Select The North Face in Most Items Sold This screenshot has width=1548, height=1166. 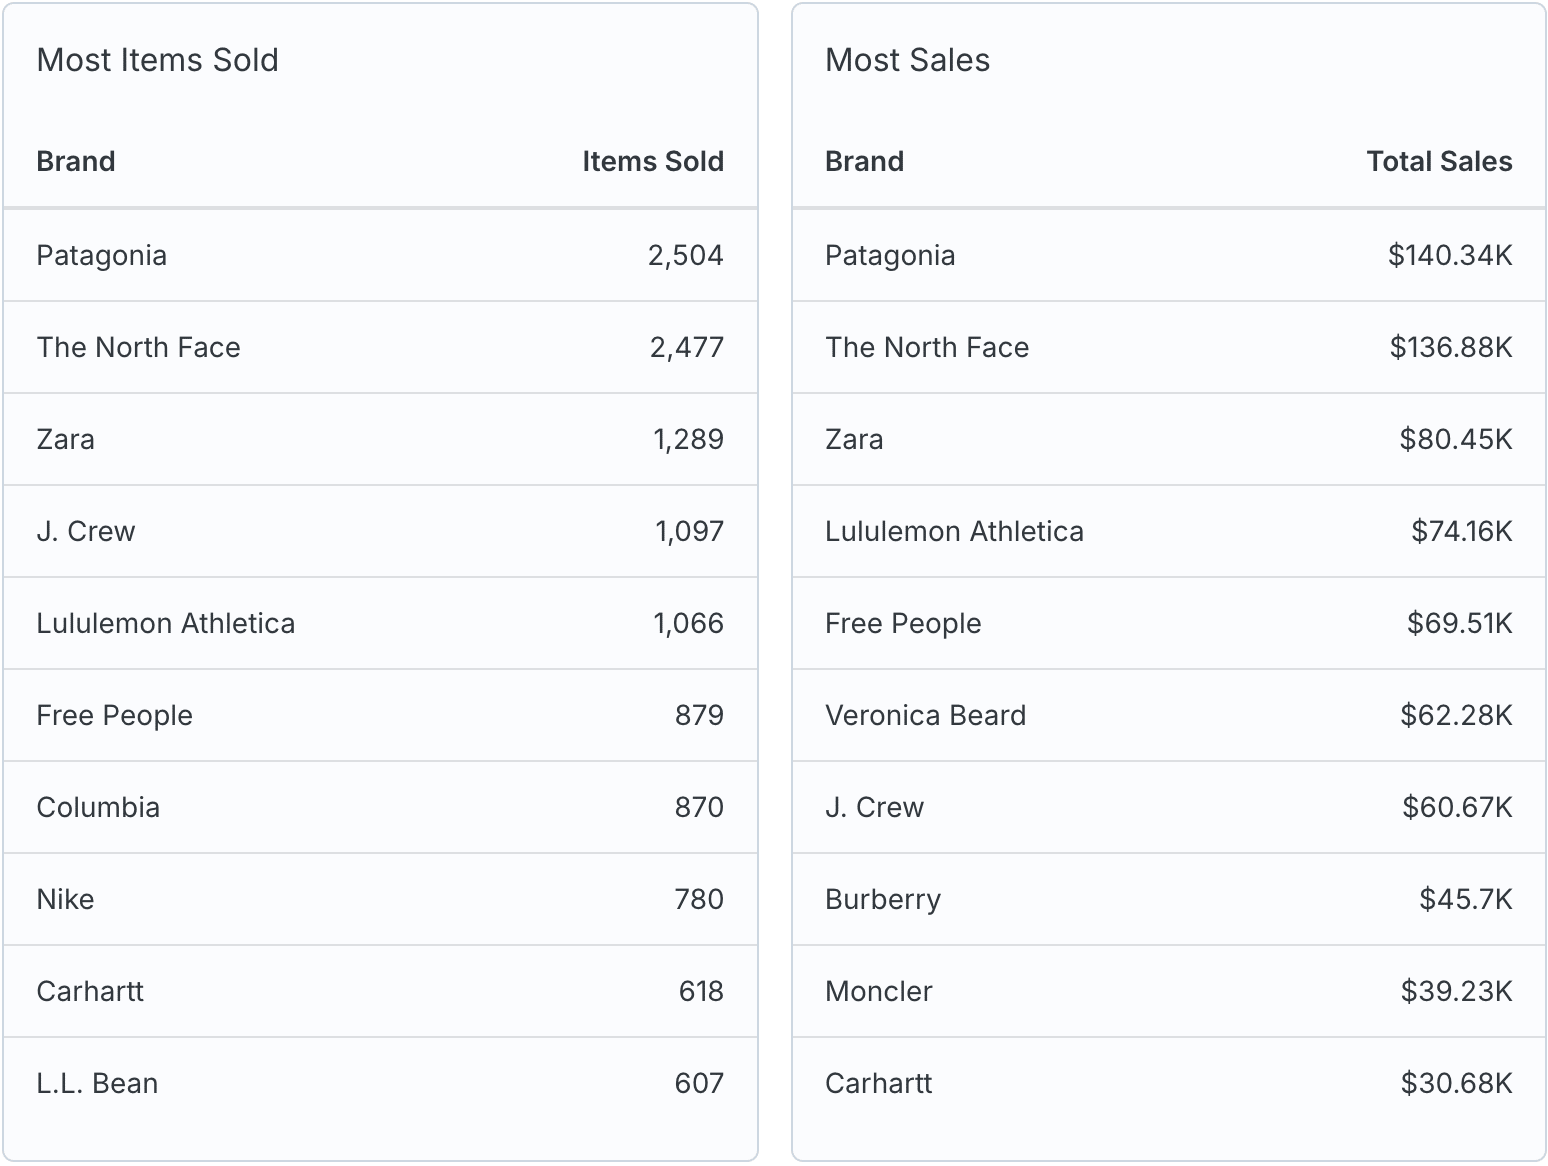(x=380, y=347)
